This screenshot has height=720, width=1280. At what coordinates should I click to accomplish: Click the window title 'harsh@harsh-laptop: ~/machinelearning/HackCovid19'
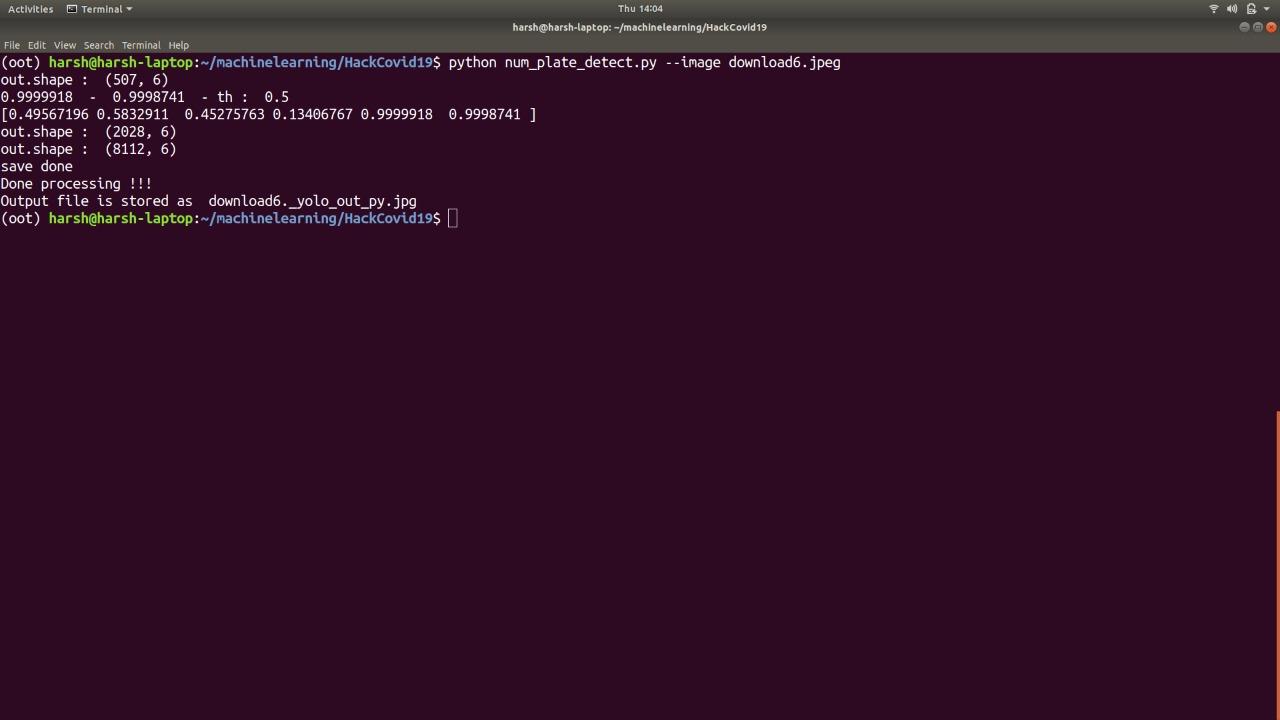click(640, 27)
